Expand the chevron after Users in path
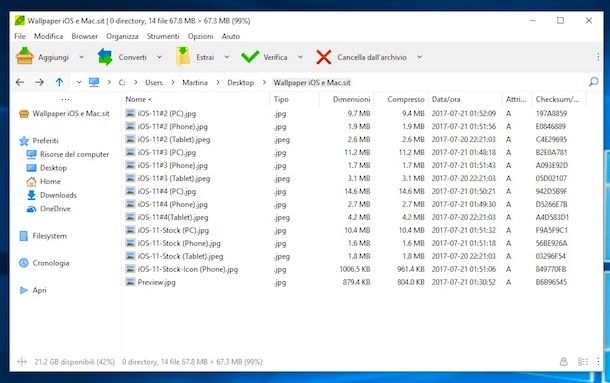Image resolution: width=610 pixels, height=383 pixels. [x=173, y=83]
